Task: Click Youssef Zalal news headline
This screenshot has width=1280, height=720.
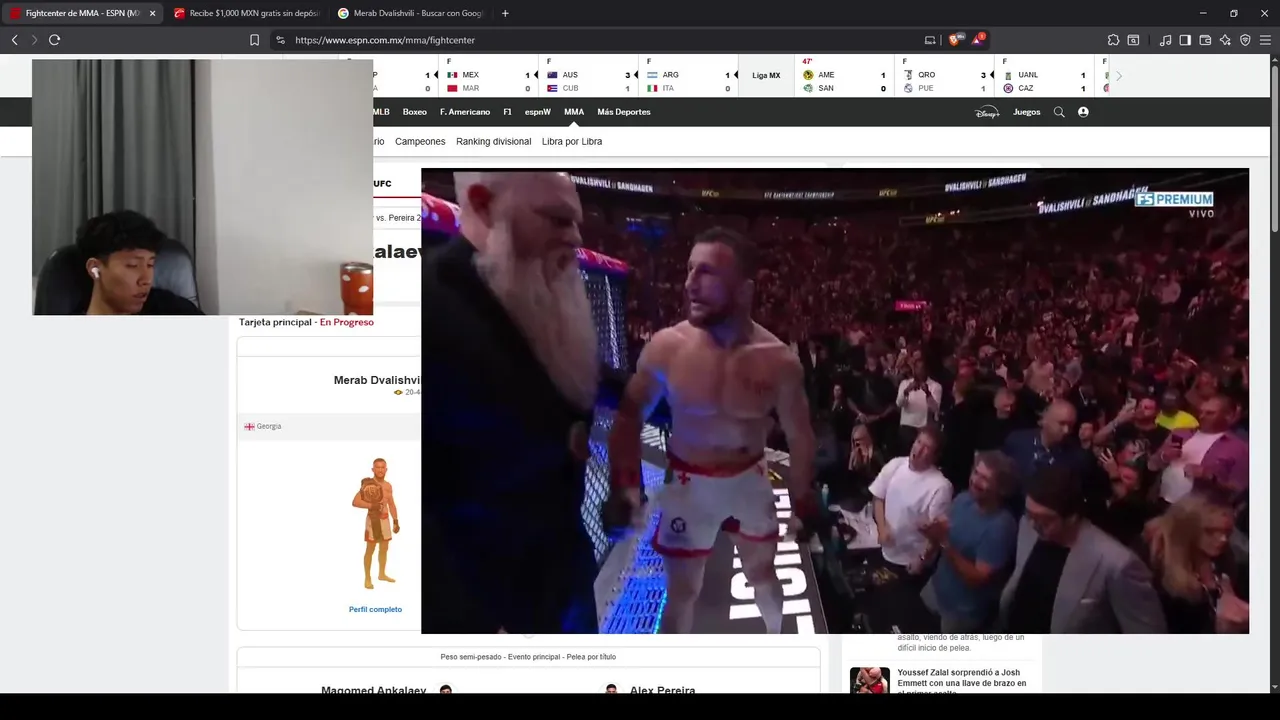Action: click(x=961, y=684)
